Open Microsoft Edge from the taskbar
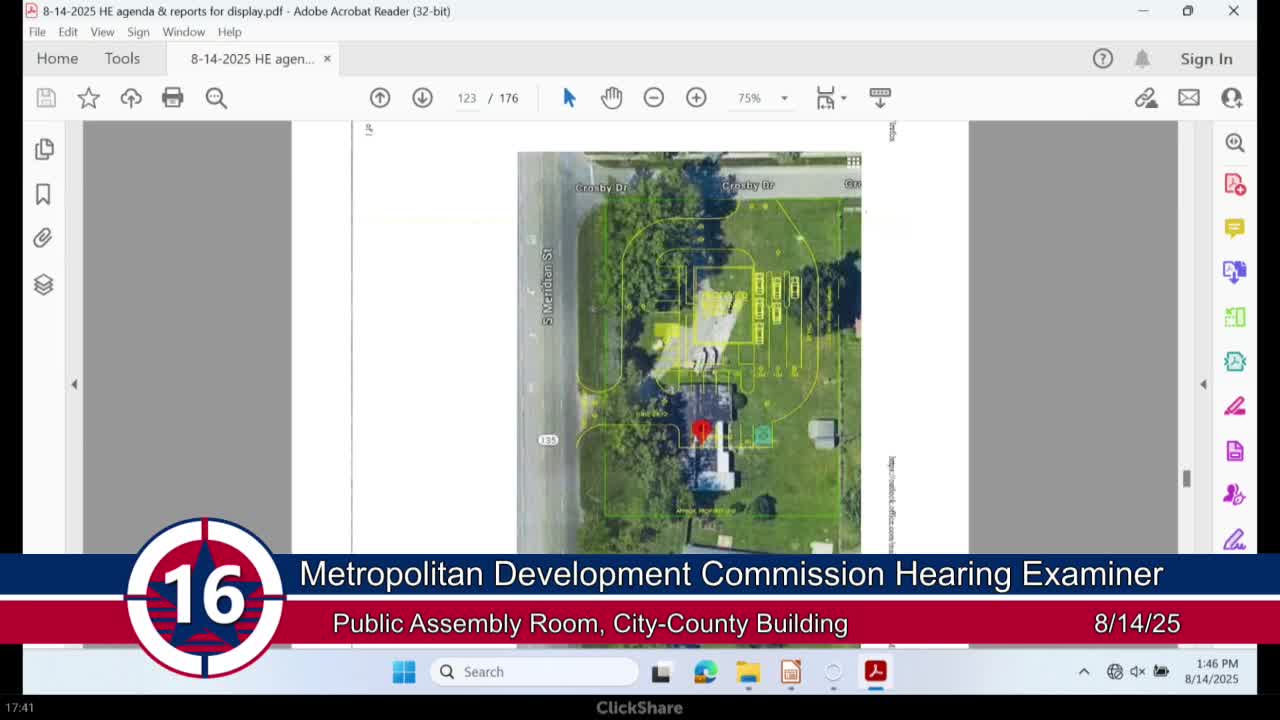 (x=705, y=672)
